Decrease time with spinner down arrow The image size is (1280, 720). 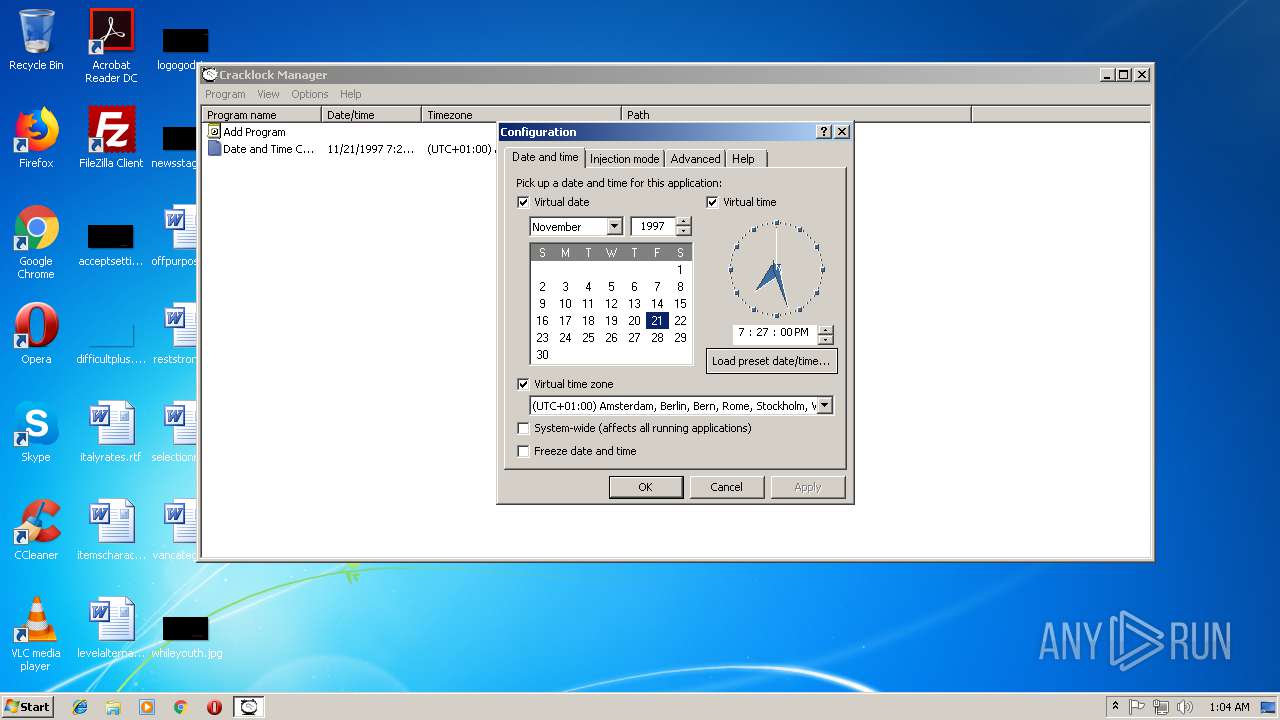pyautogui.click(x=825, y=338)
